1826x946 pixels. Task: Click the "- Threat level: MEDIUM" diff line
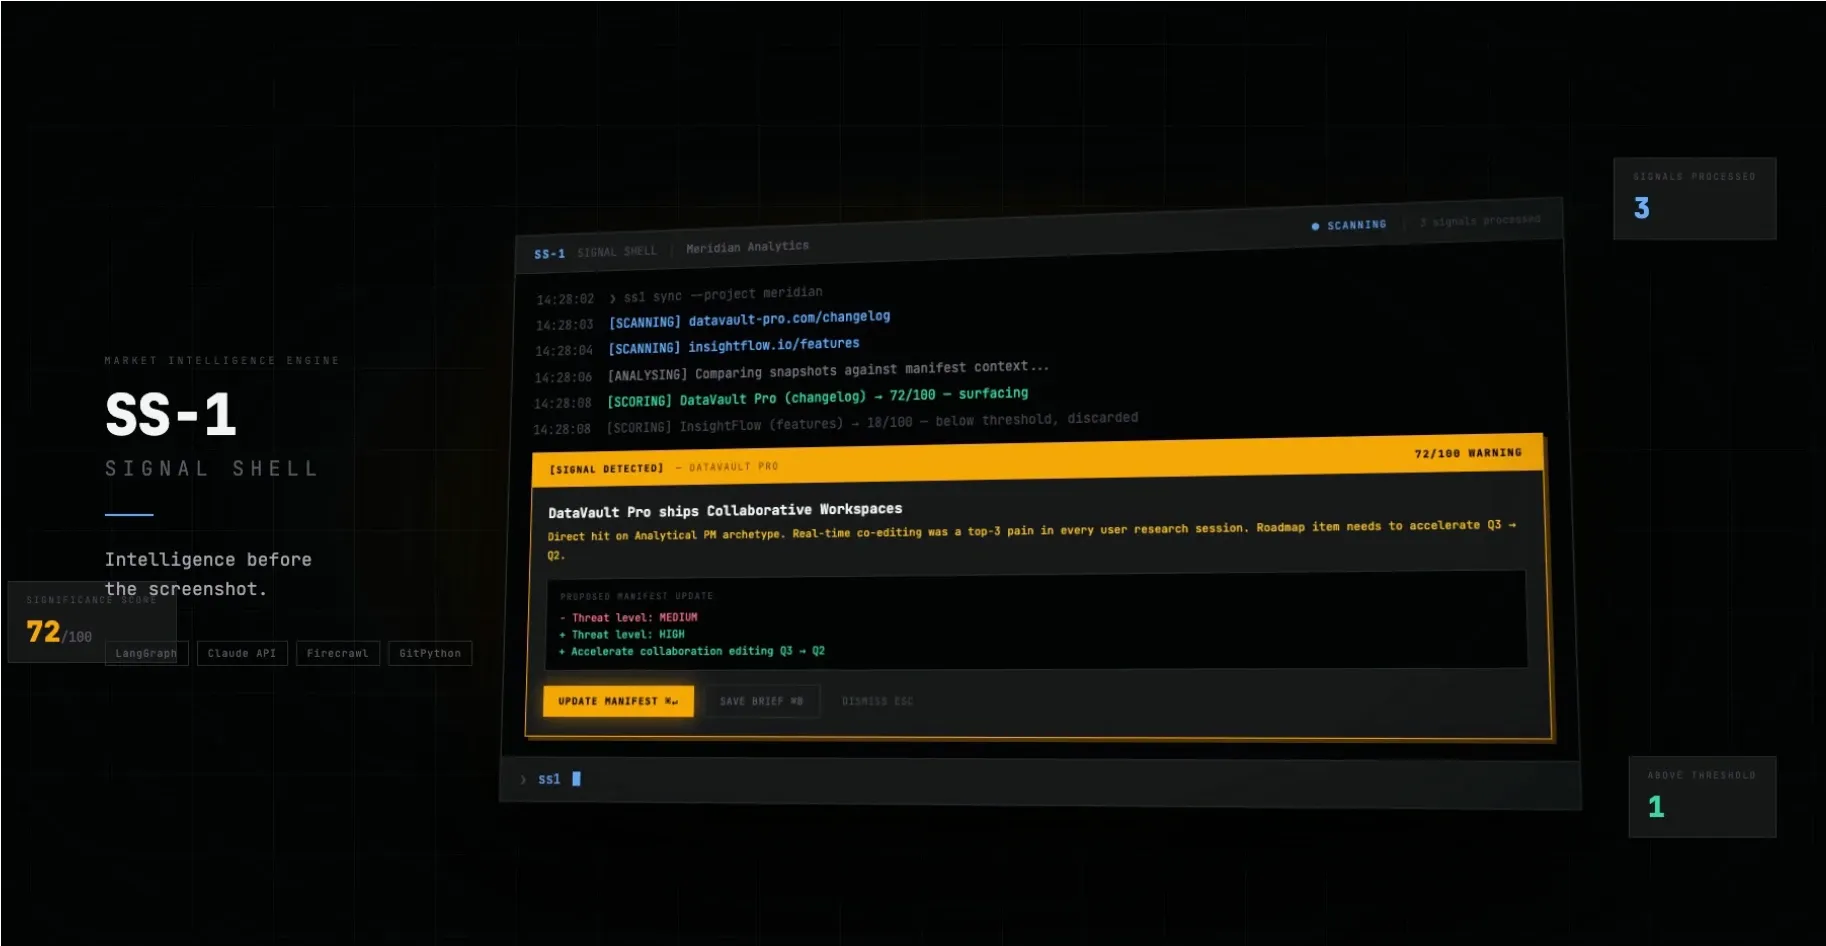[629, 618]
